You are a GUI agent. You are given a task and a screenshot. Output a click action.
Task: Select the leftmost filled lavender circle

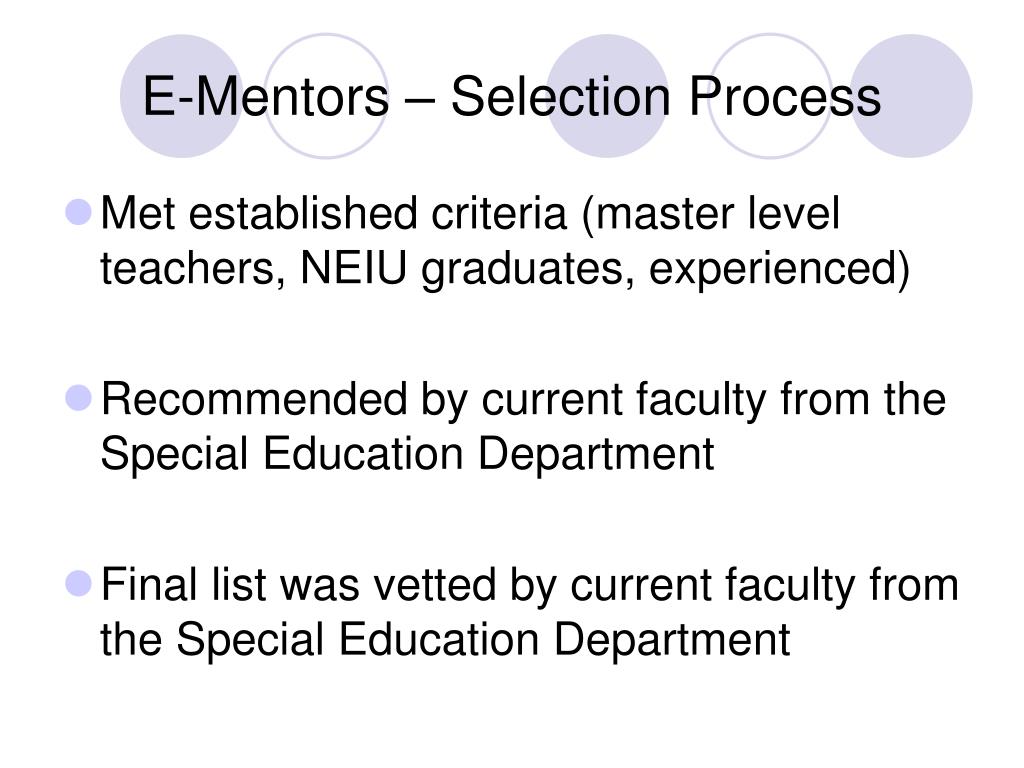[182, 96]
